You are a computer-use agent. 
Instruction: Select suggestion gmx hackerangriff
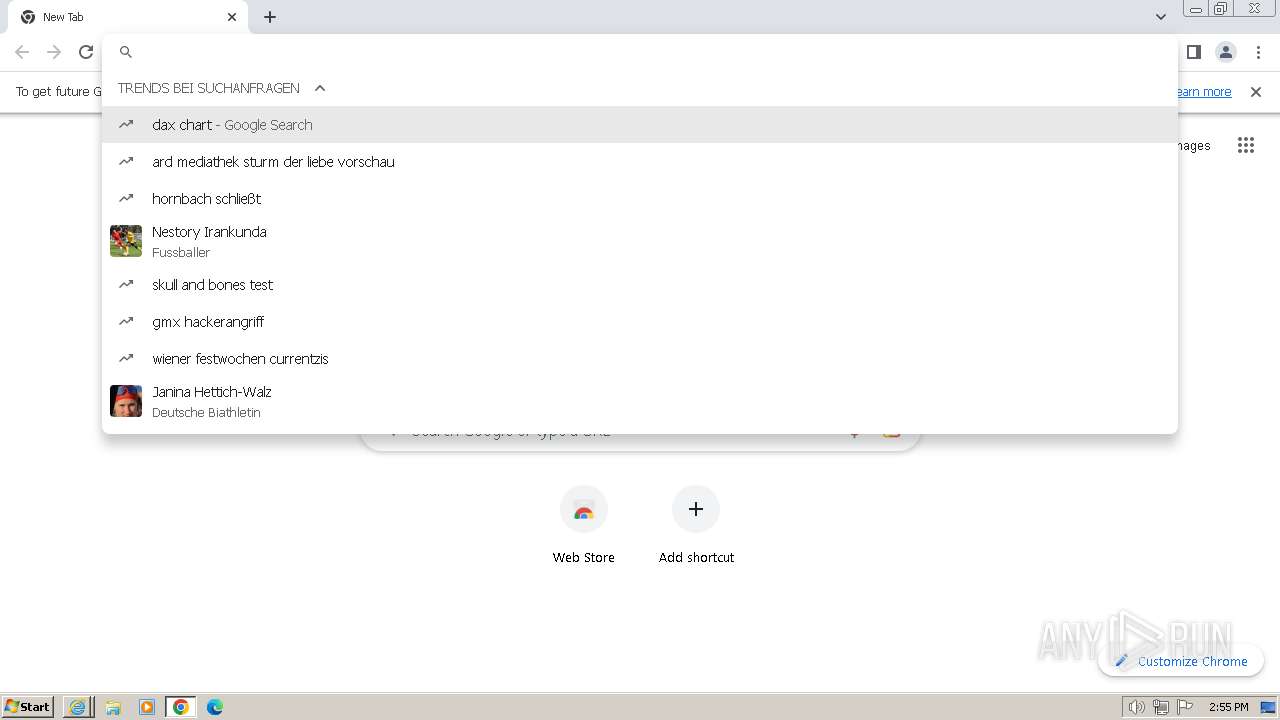(640, 322)
